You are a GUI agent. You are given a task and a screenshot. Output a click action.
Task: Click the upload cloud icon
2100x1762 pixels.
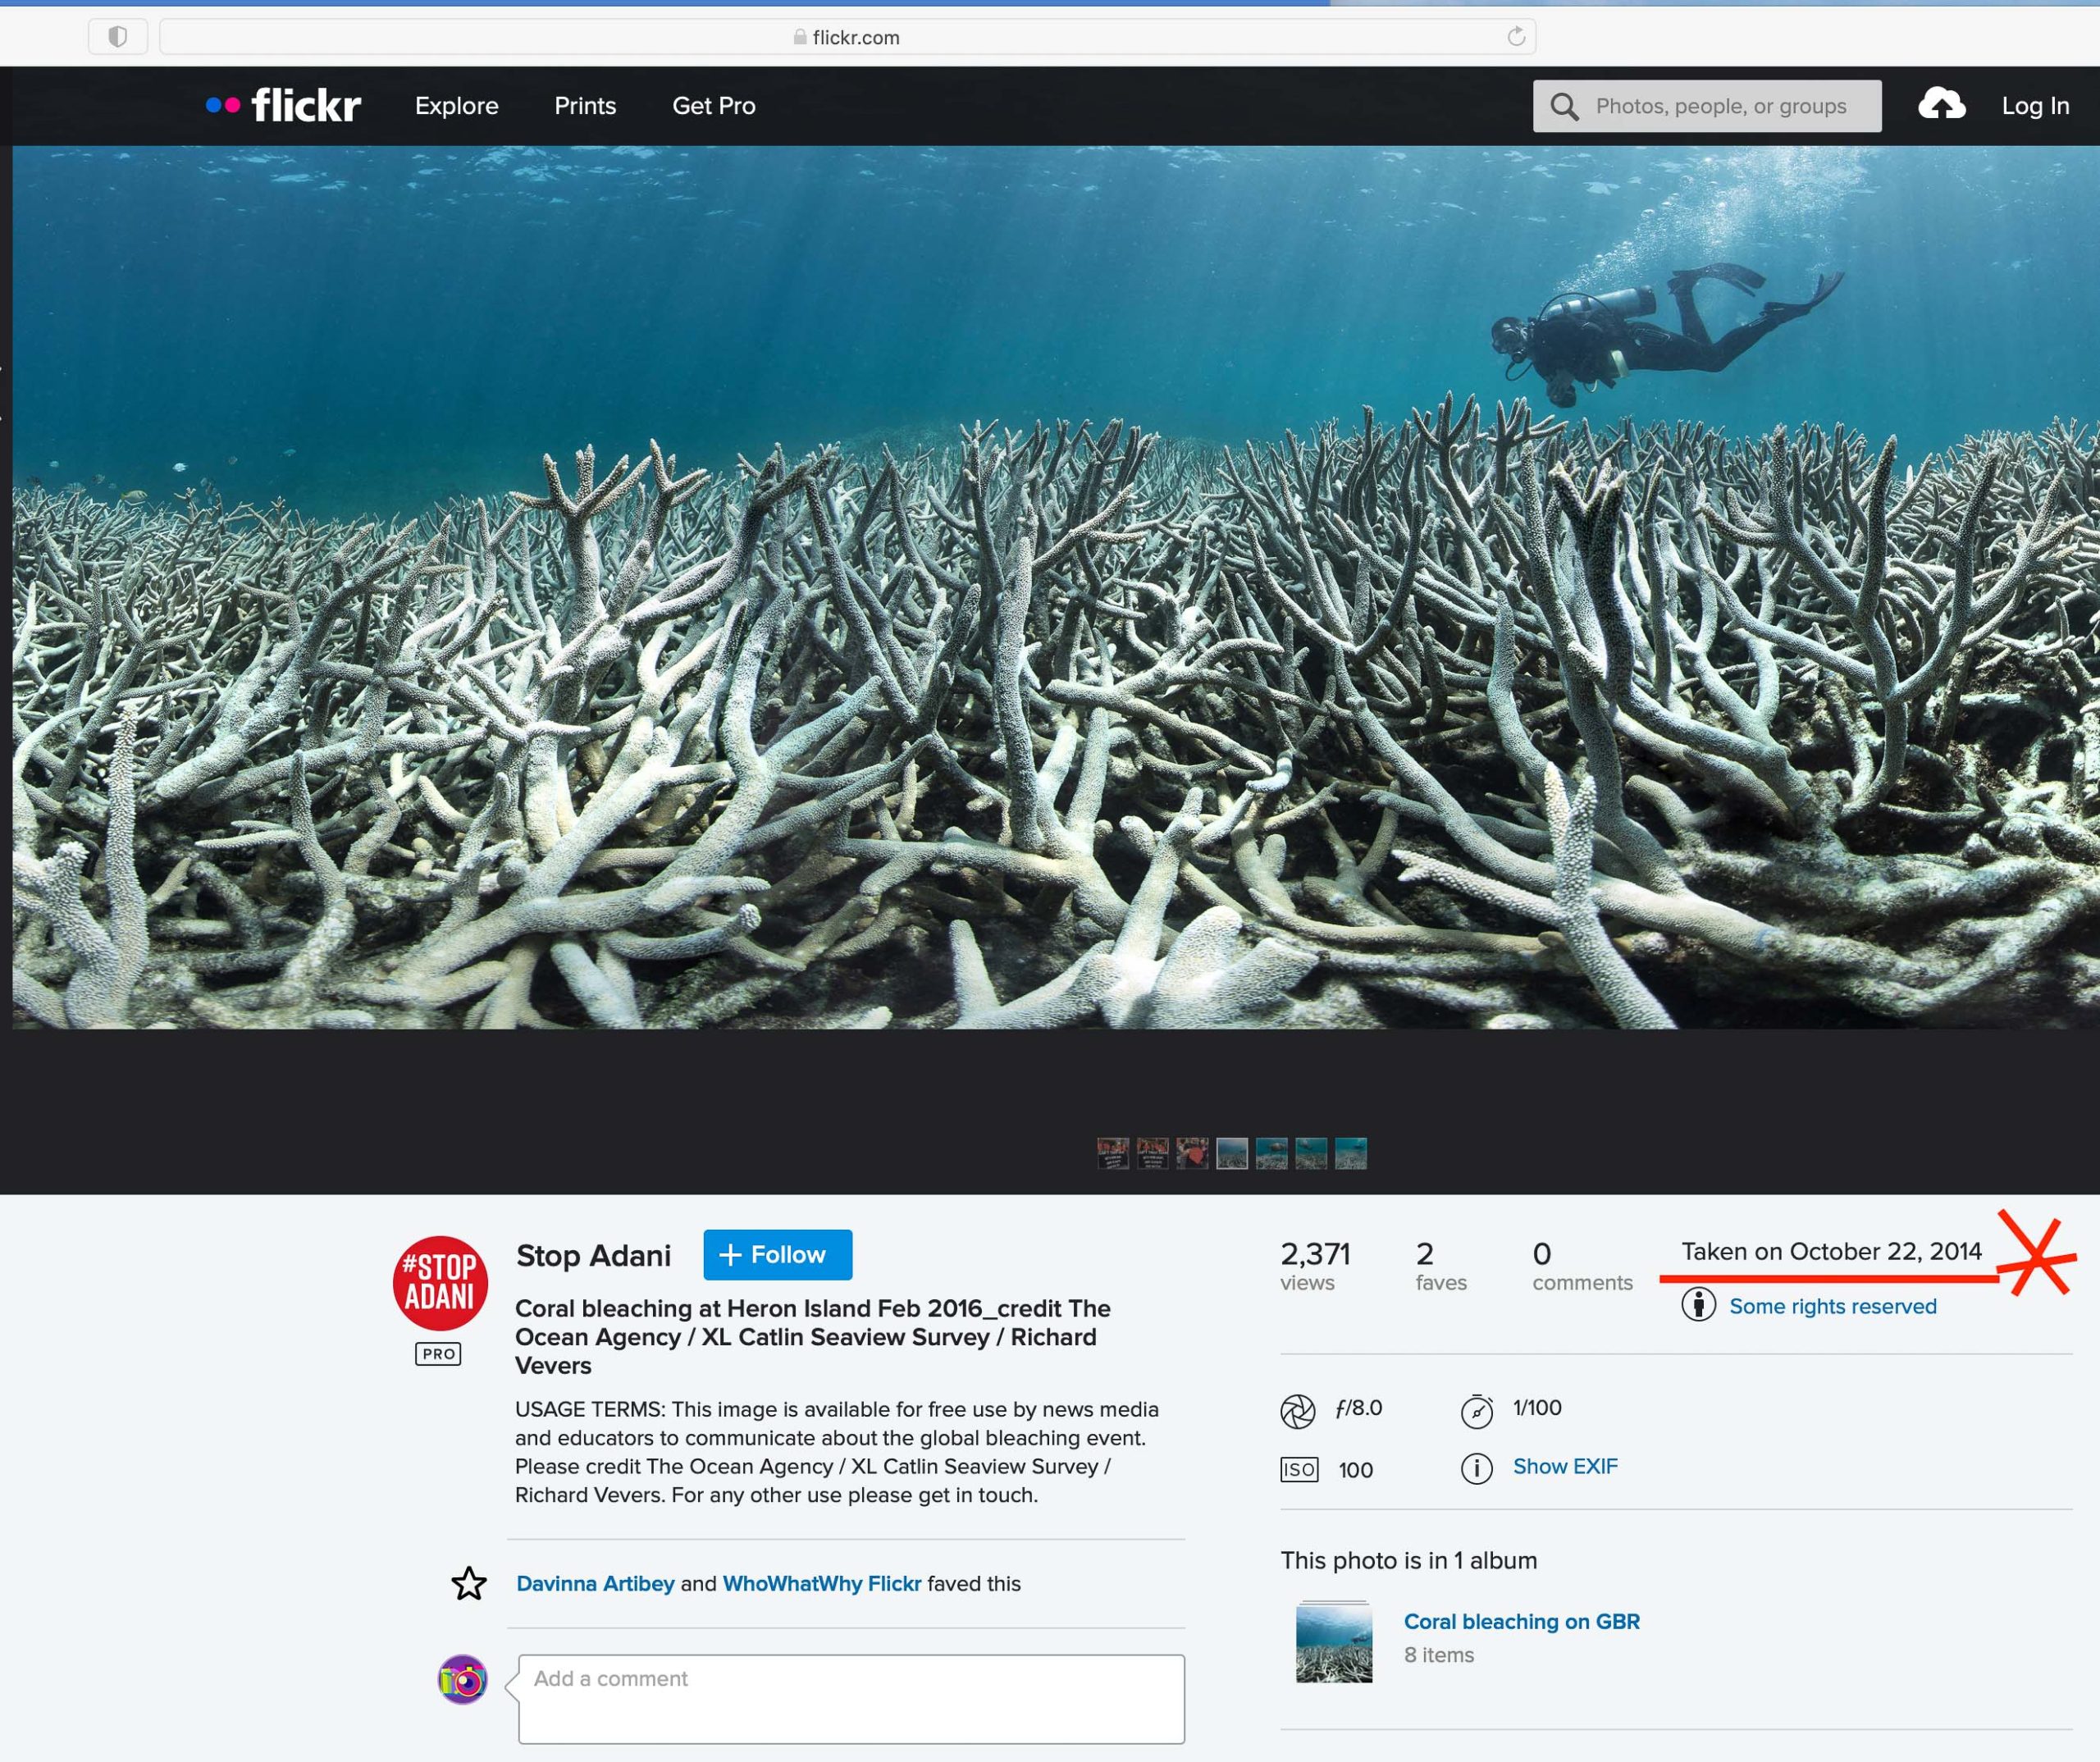tap(1941, 104)
